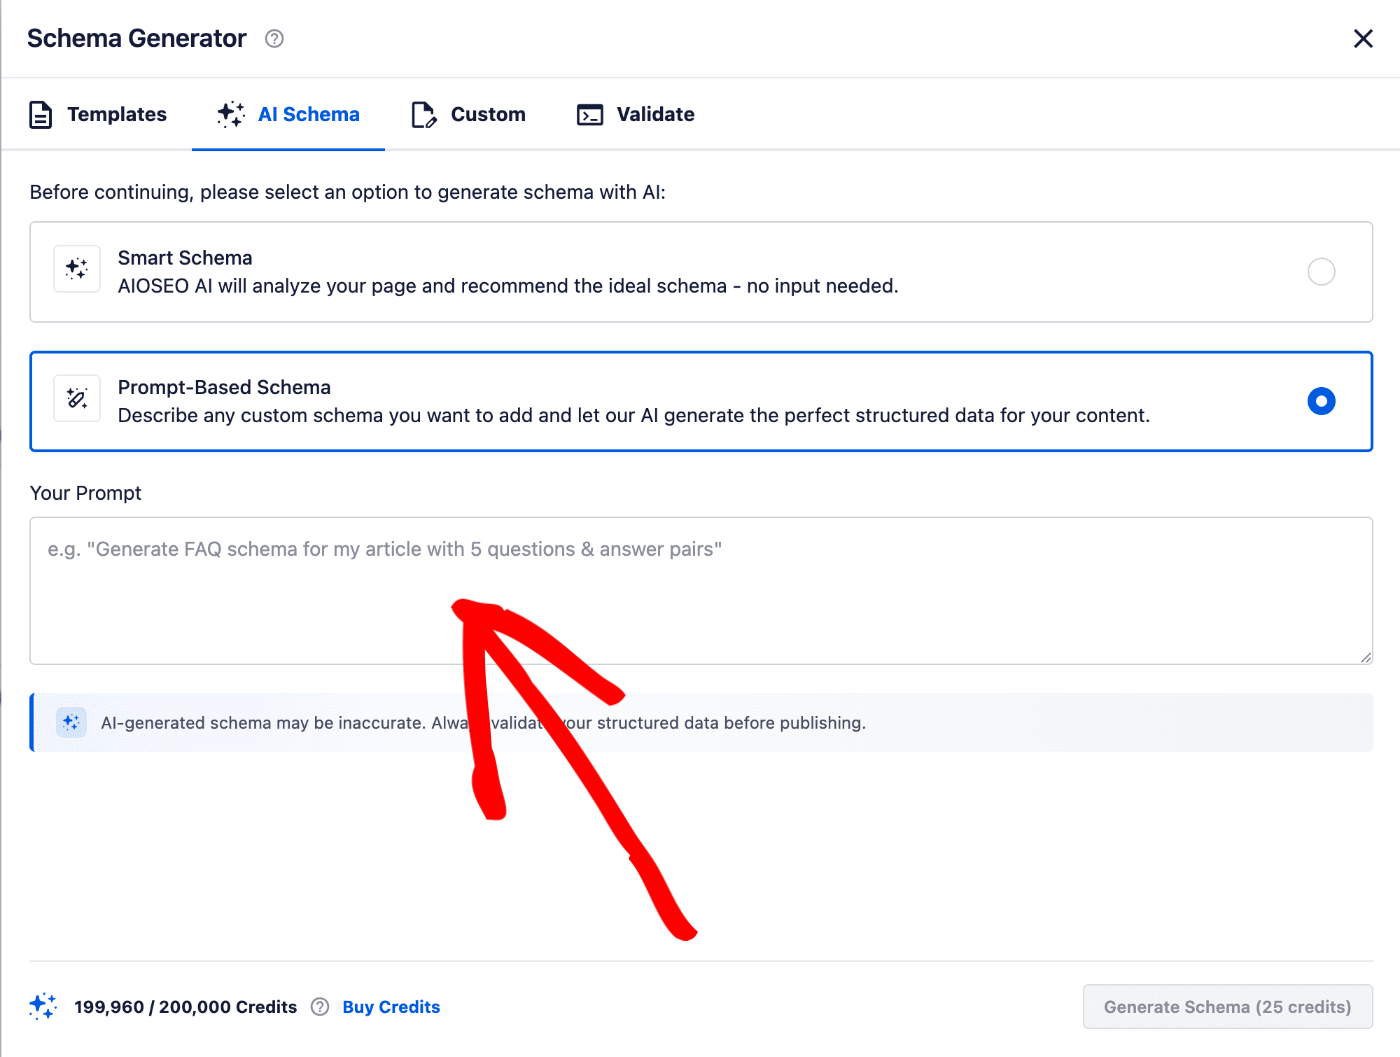Click the sparkle icon on the AI Schema tab
This screenshot has height=1057, width=1400.
pyautogui.click(x=230, y=114)
